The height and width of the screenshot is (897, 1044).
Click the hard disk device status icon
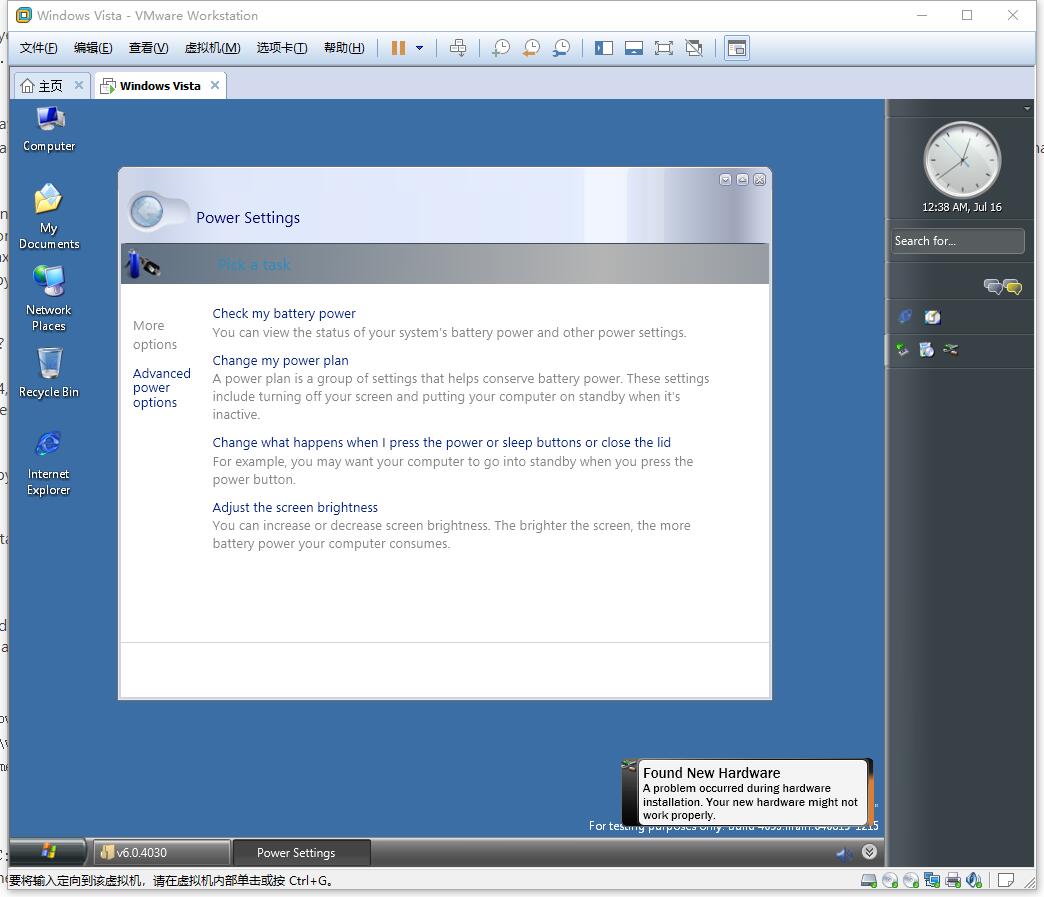[x=869, y=880]
